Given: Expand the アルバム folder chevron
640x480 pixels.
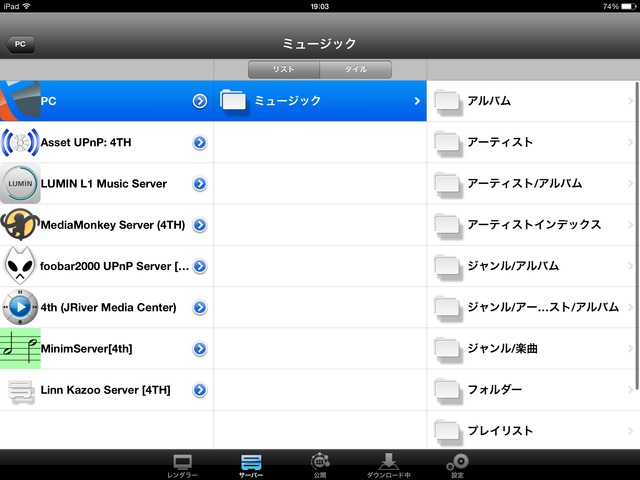Looking at the screenshot, I should [630, 101].
